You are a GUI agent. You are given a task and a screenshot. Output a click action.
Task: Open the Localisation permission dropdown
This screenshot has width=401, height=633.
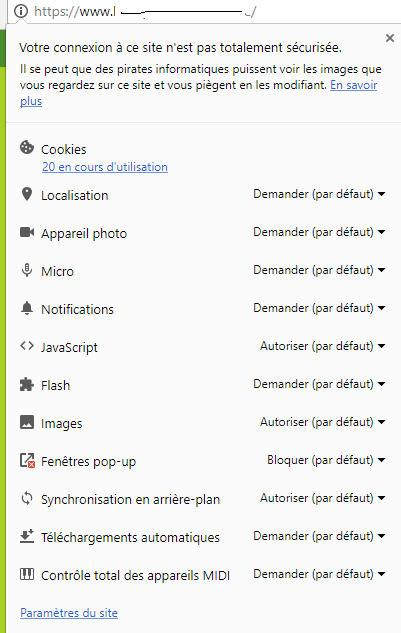tap(319, 194)
